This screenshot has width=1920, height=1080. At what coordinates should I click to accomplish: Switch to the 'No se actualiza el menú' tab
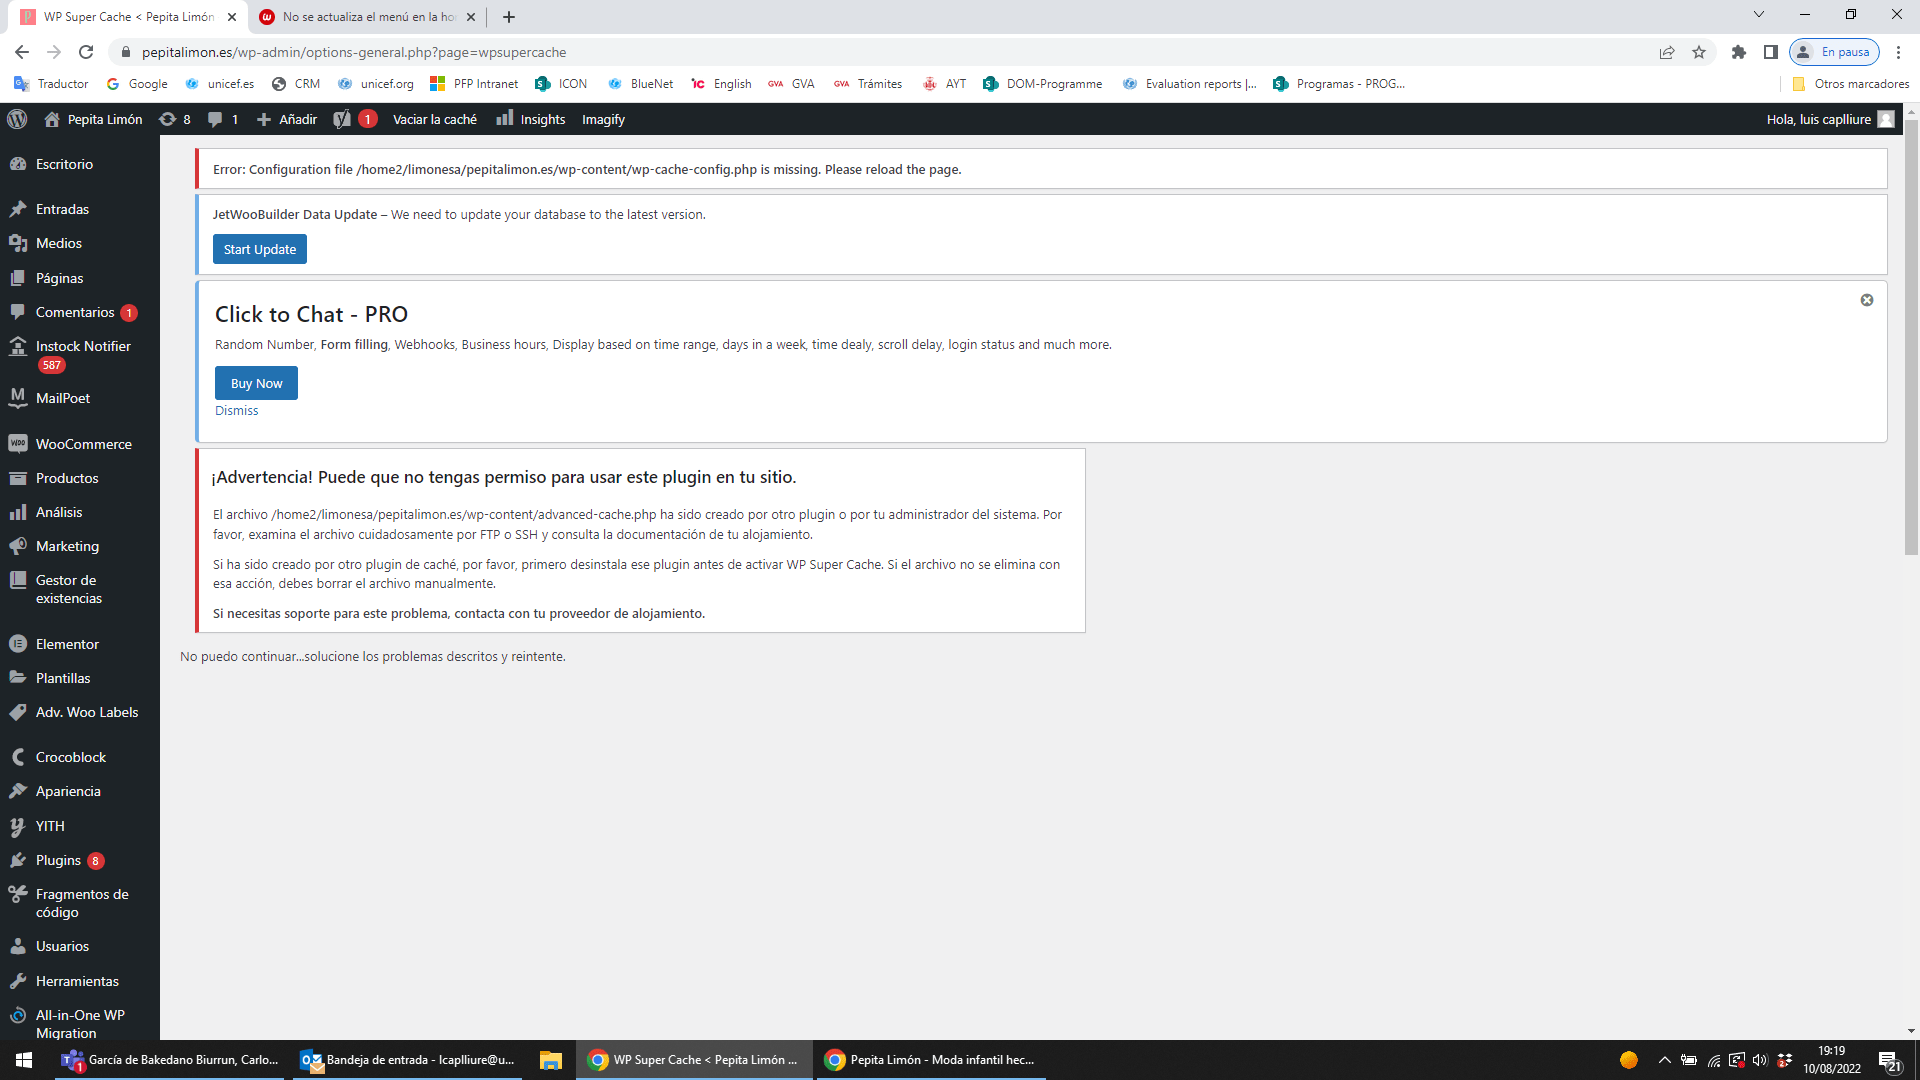click(368, 17)
